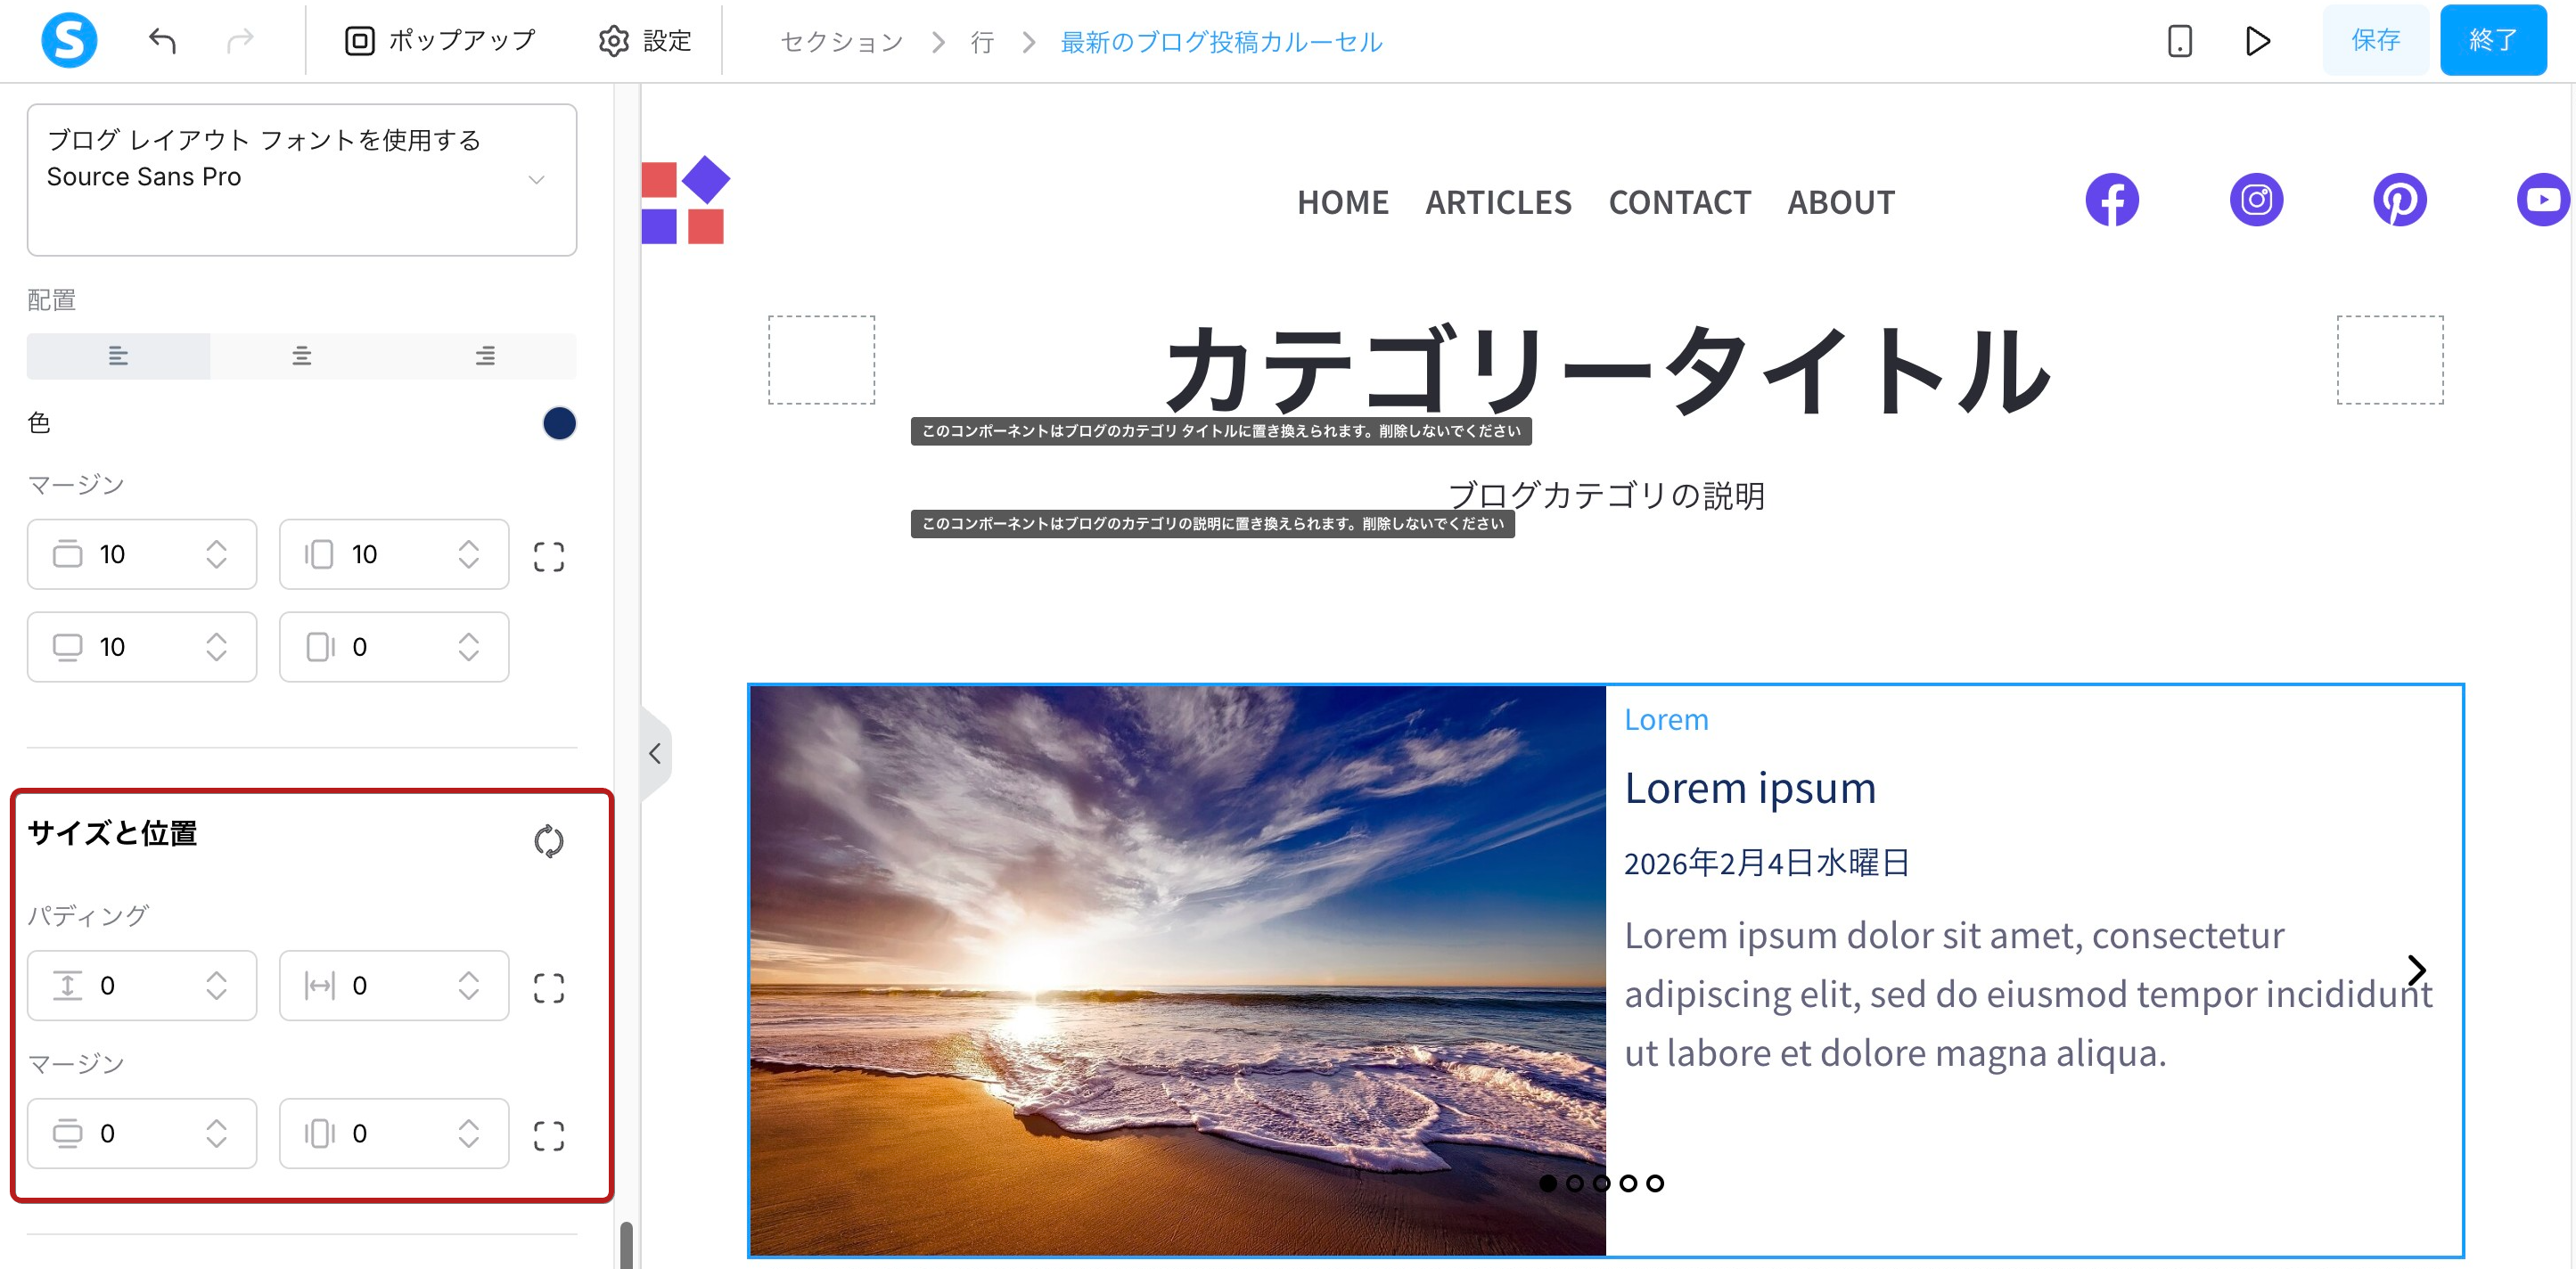Click the Facebook icon in header
Image resolution: width=2576 pixels, height=1269 pixels.
click(x=2111, y=200)
